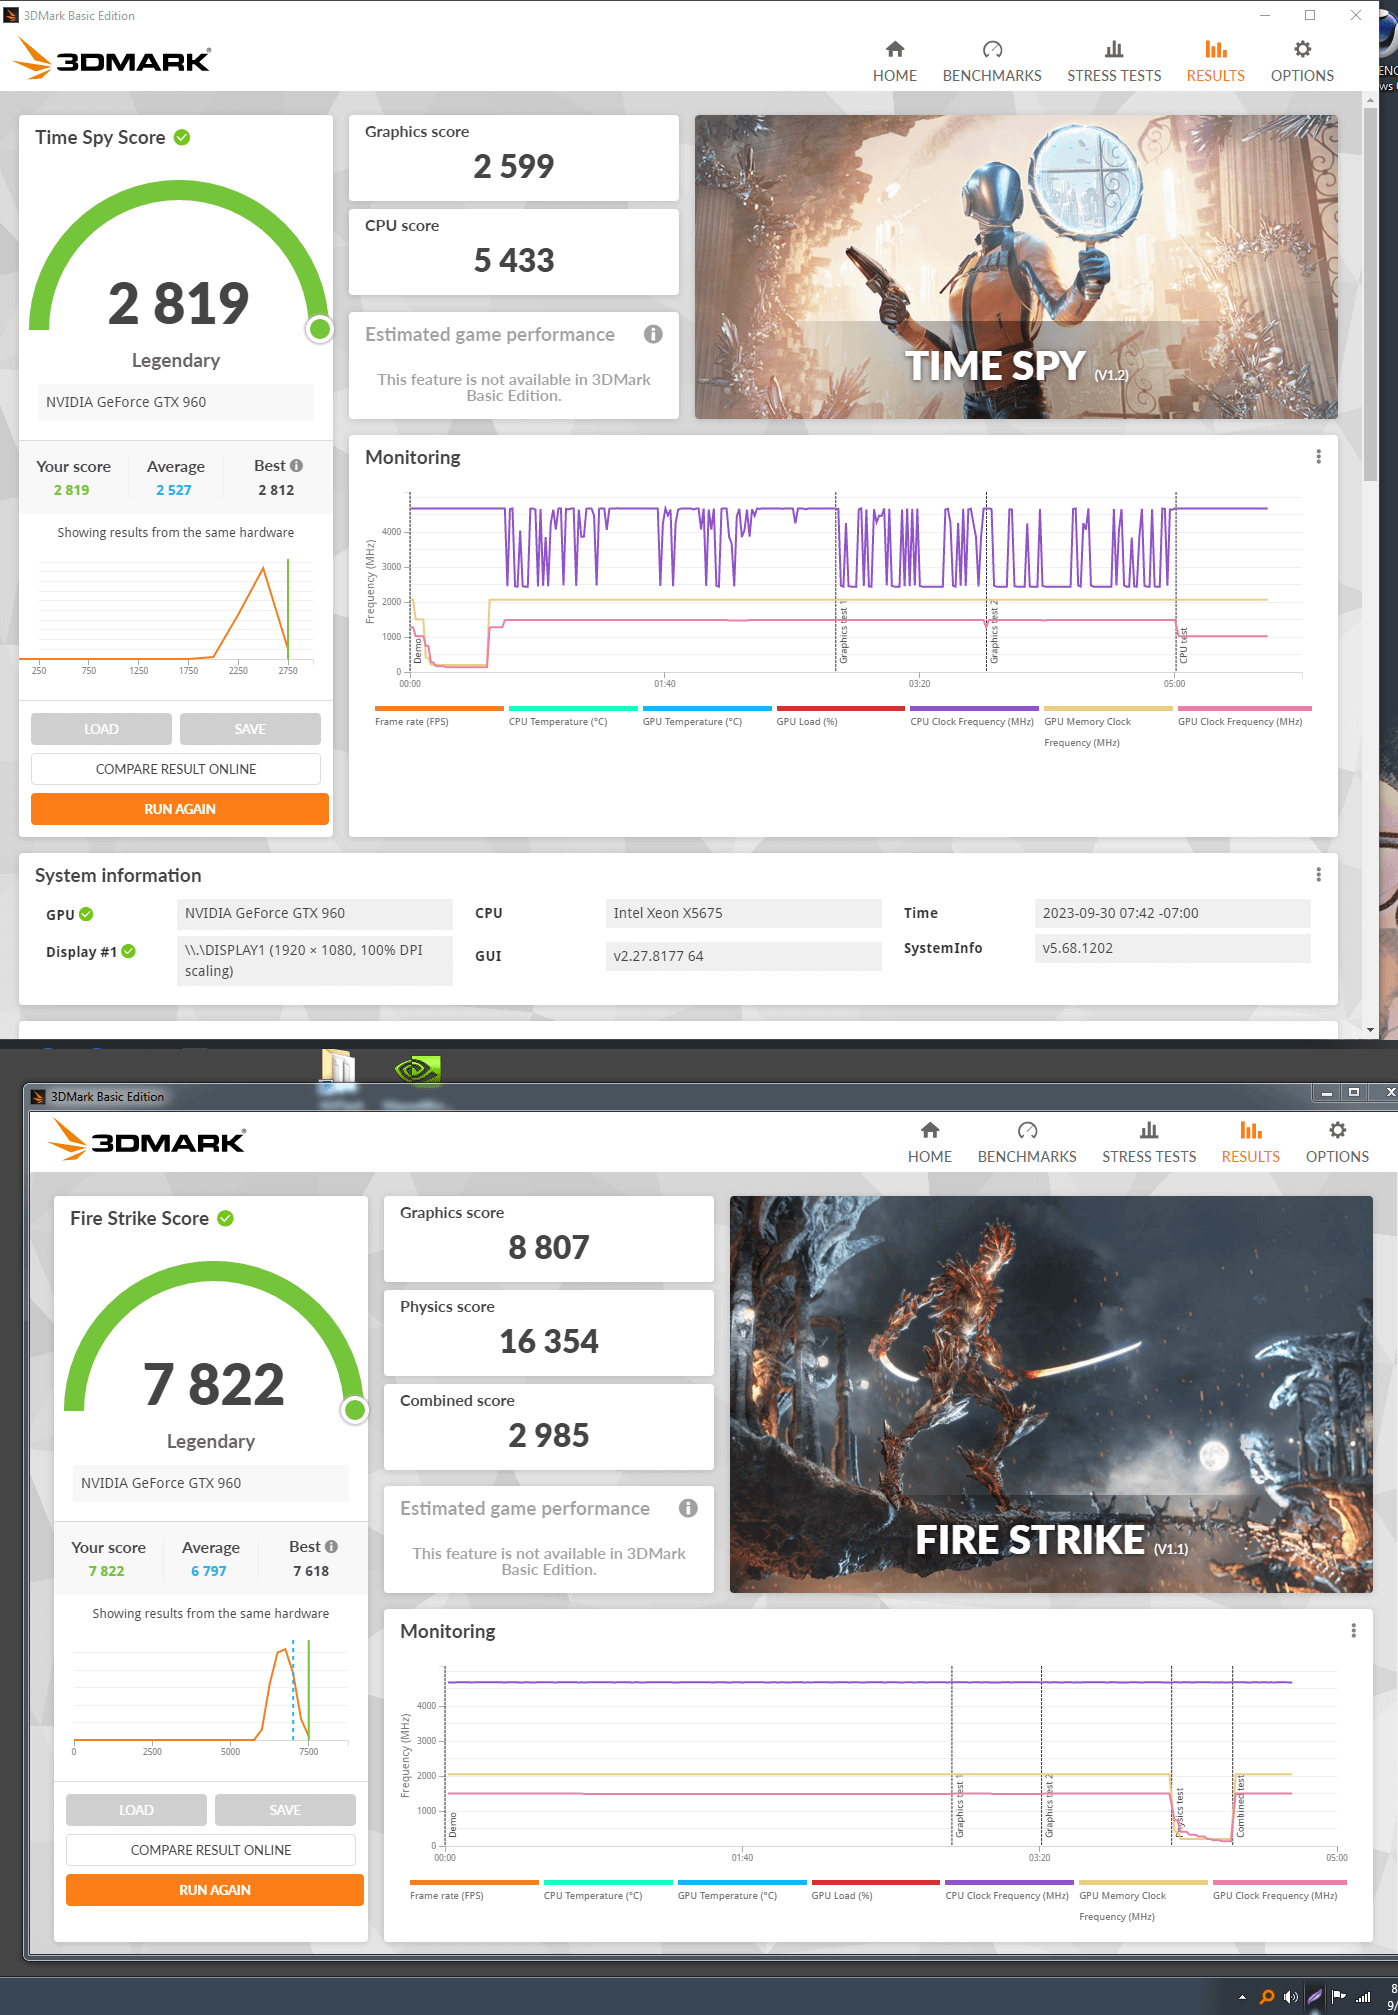Image resolution: width=1398 pixels, height=2015 pixels.
Task: Click the network signal bars icon in the tray
Action: [1362, 1997]
